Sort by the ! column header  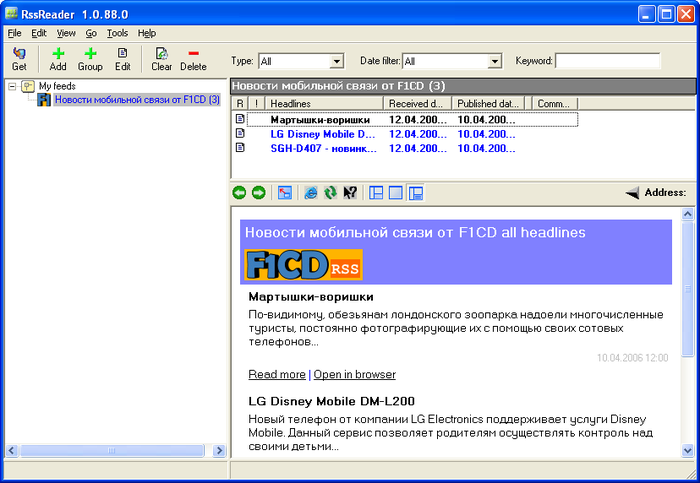click(256, 104)
